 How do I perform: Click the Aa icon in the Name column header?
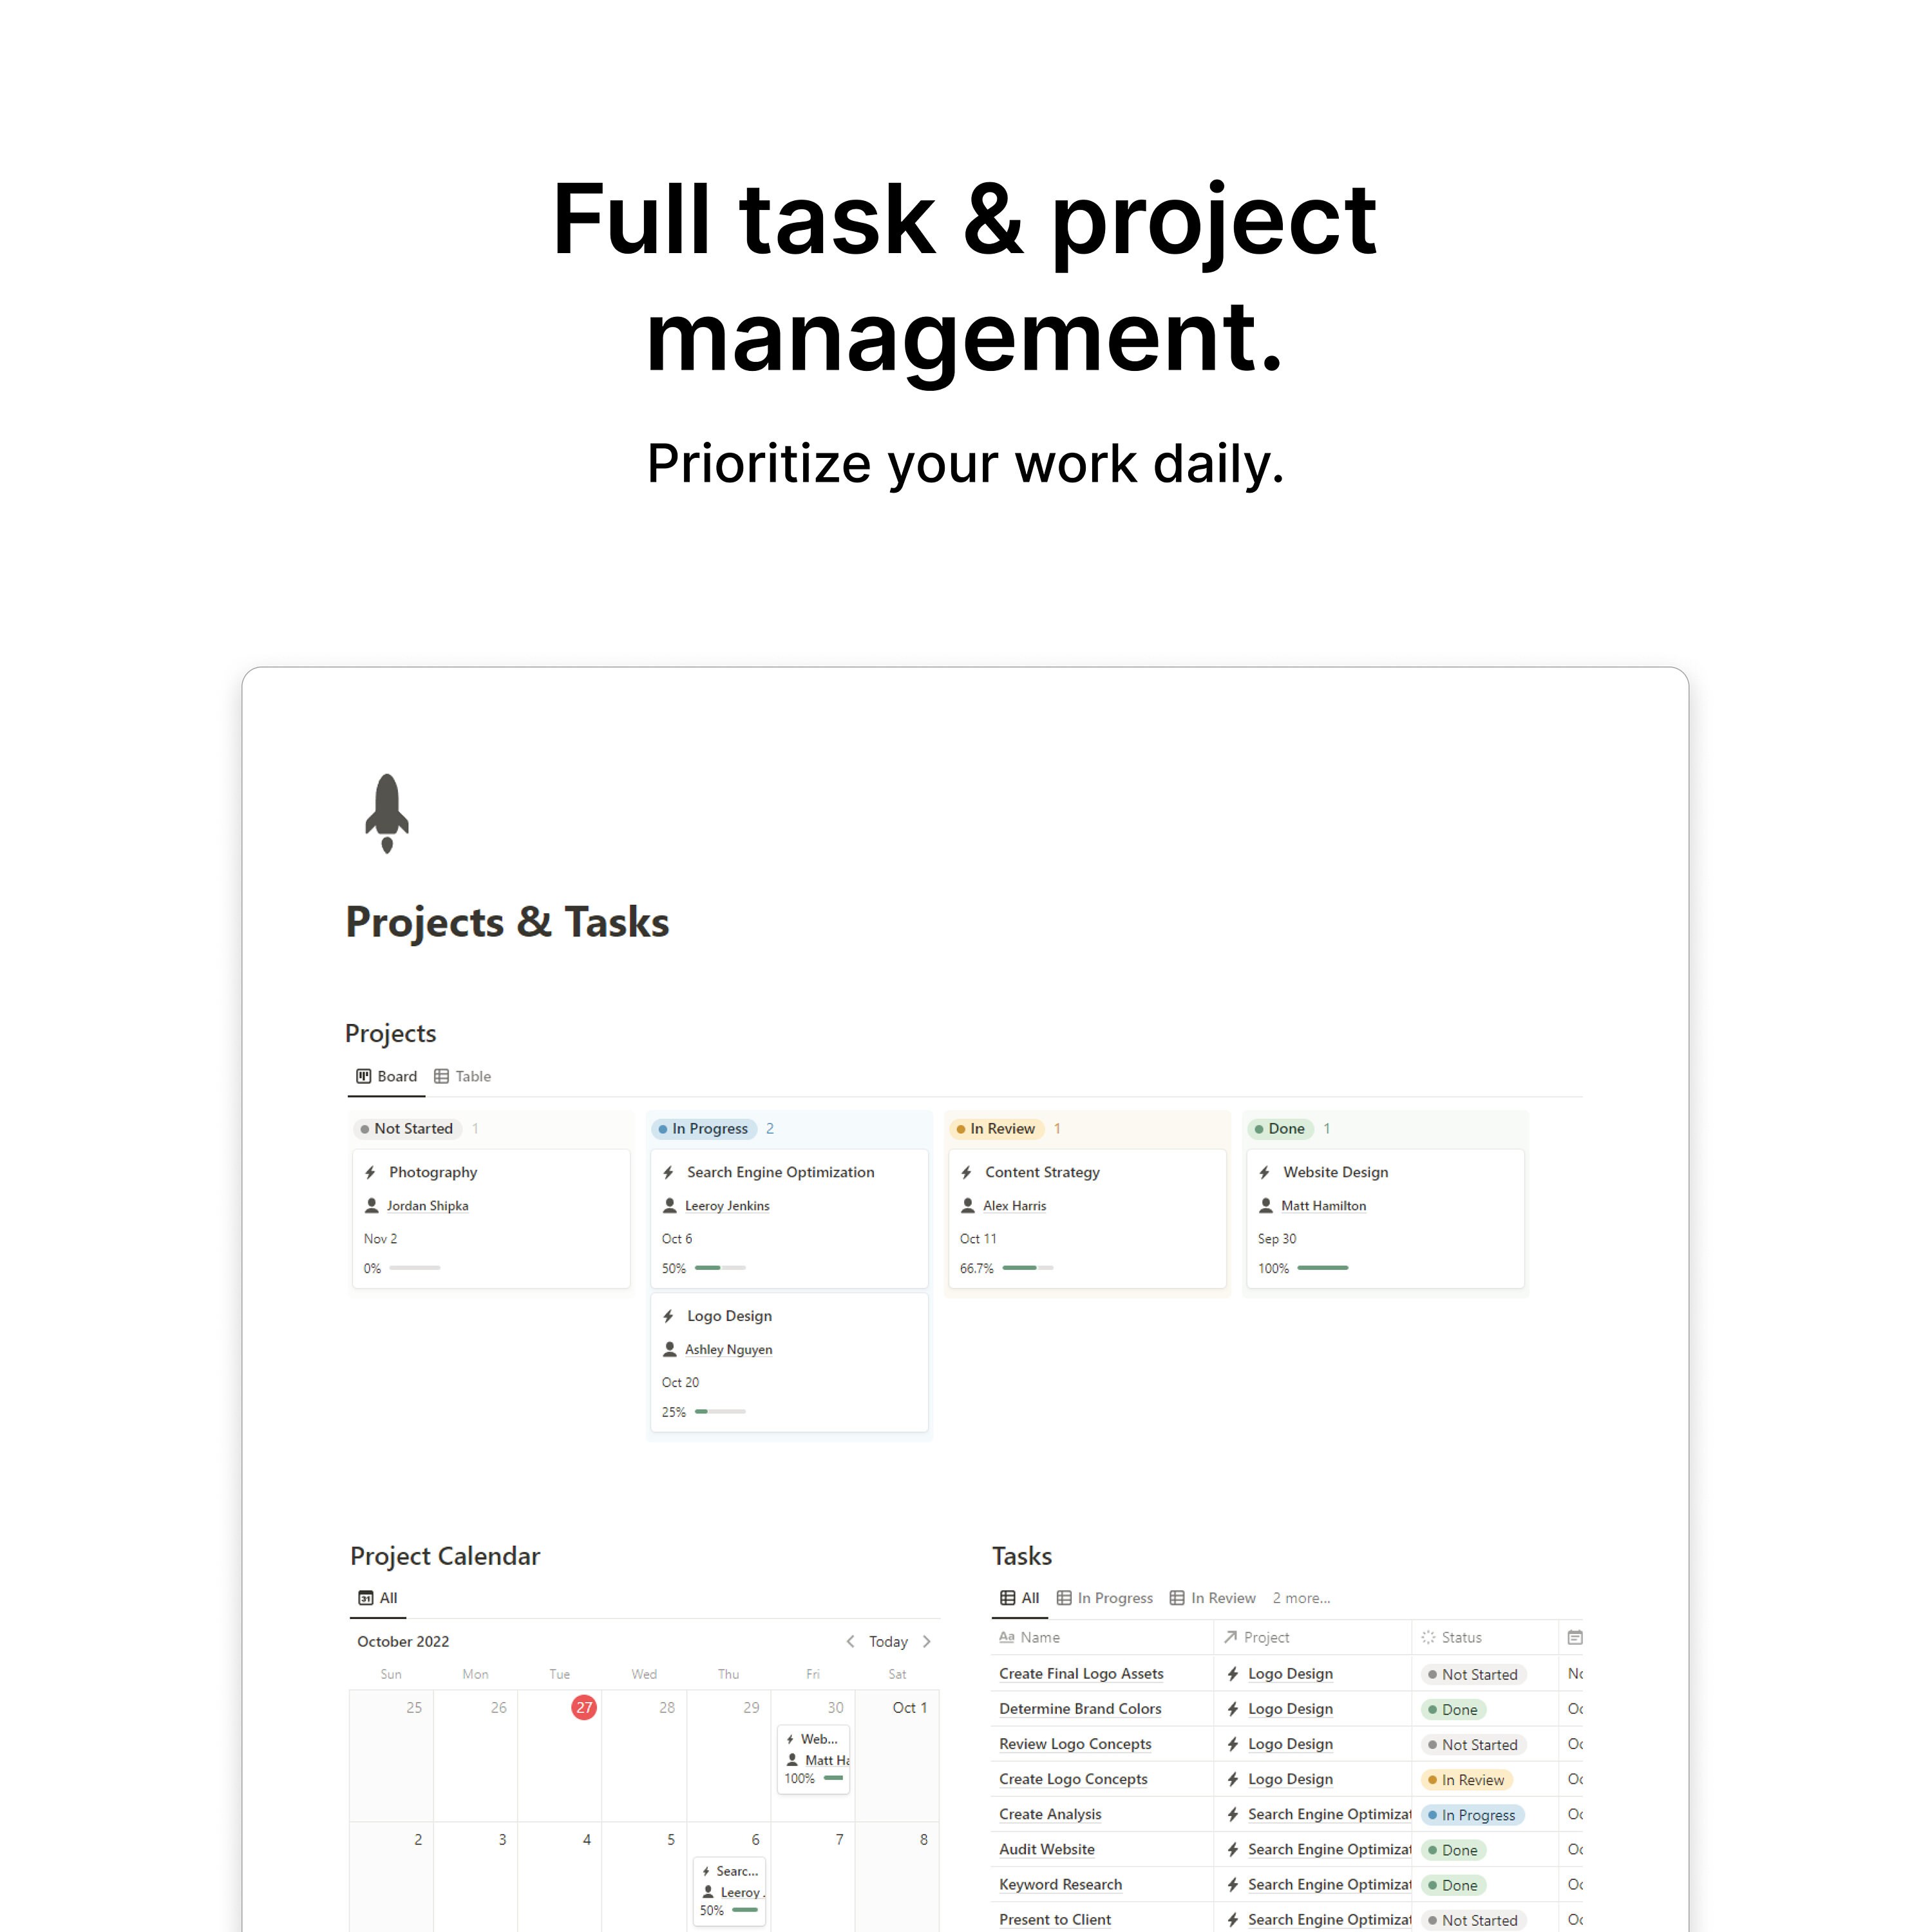click(1008, 1637)
